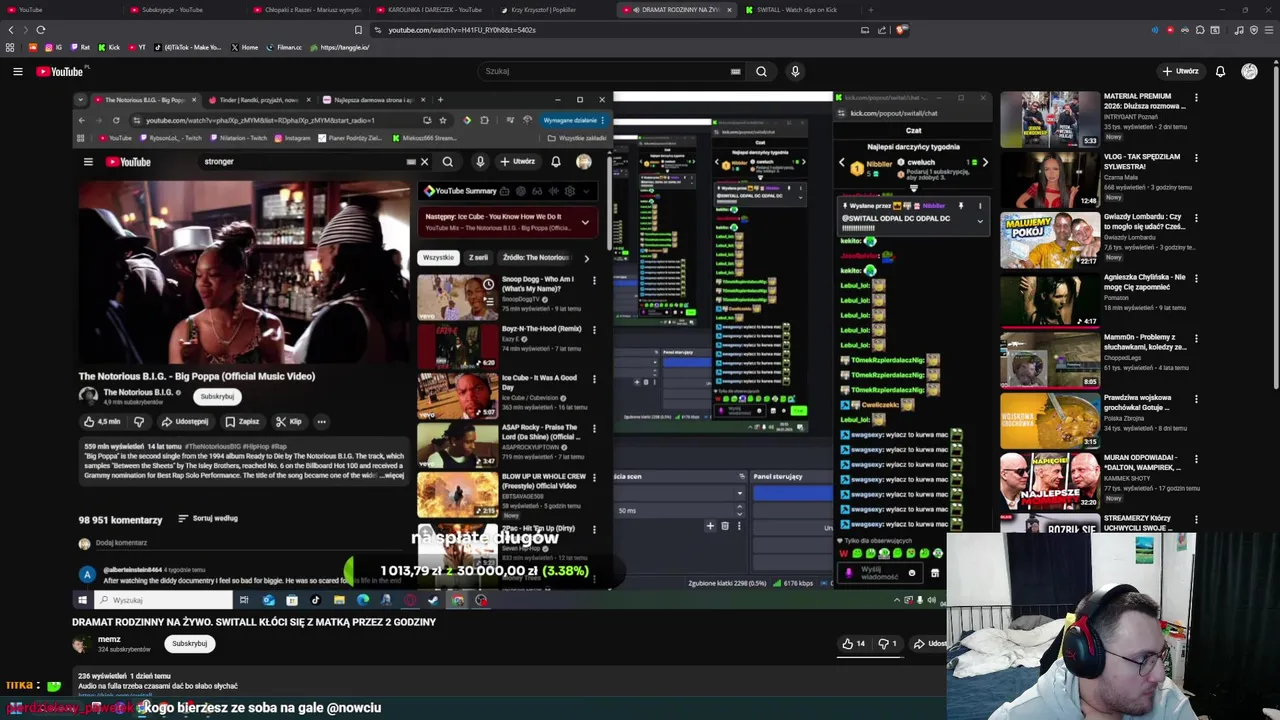The width and height of the screenshot is (1280, 720).
Task: Open options for Mamm0n - Problemy z słuchawkami
Action: [x=1196, y=338]
